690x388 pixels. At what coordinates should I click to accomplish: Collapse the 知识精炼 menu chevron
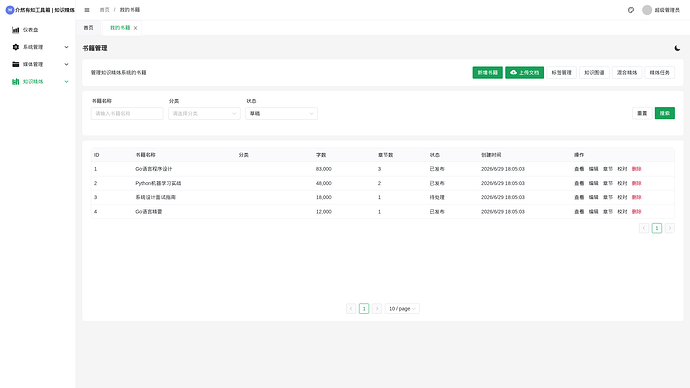click(66, 81)
